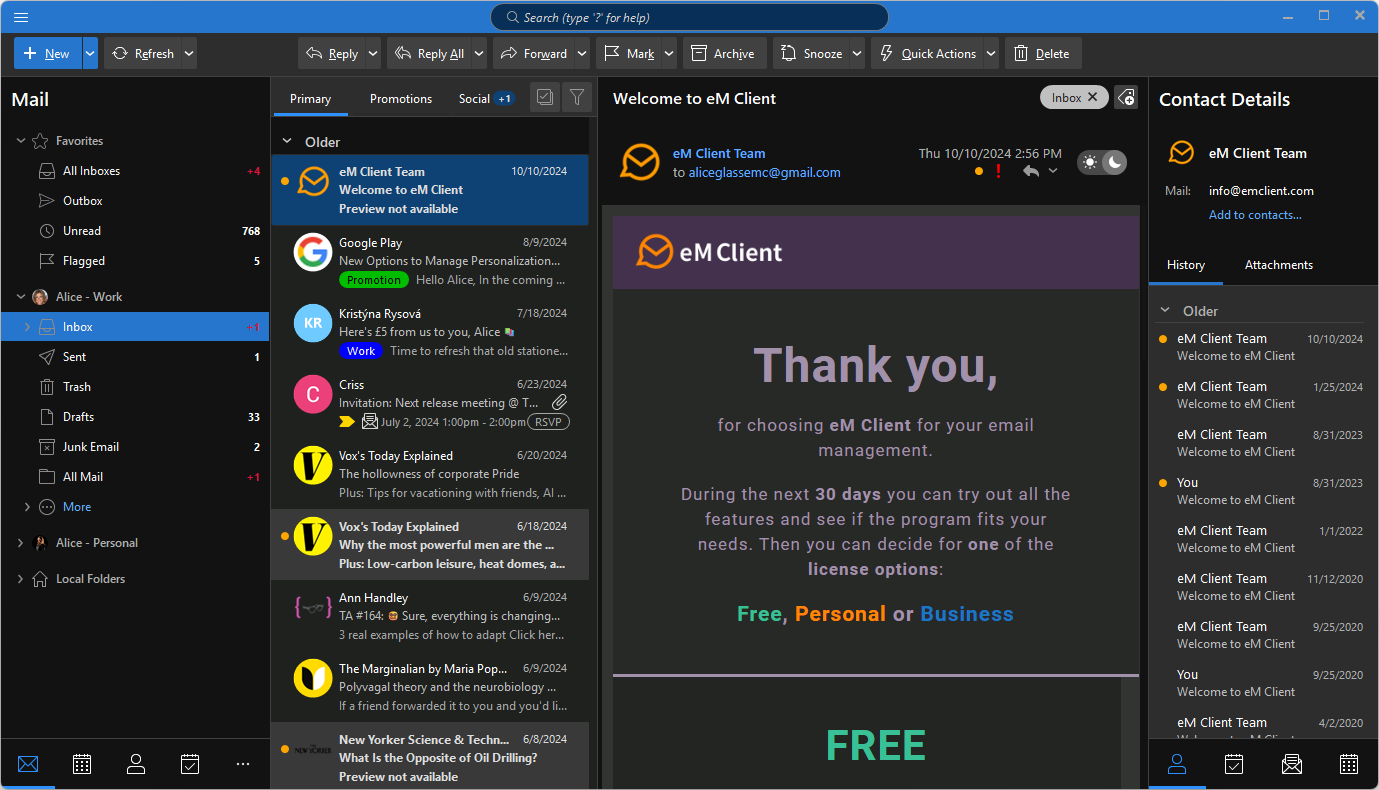Click the RSVP button on Criss invitation

548,422
